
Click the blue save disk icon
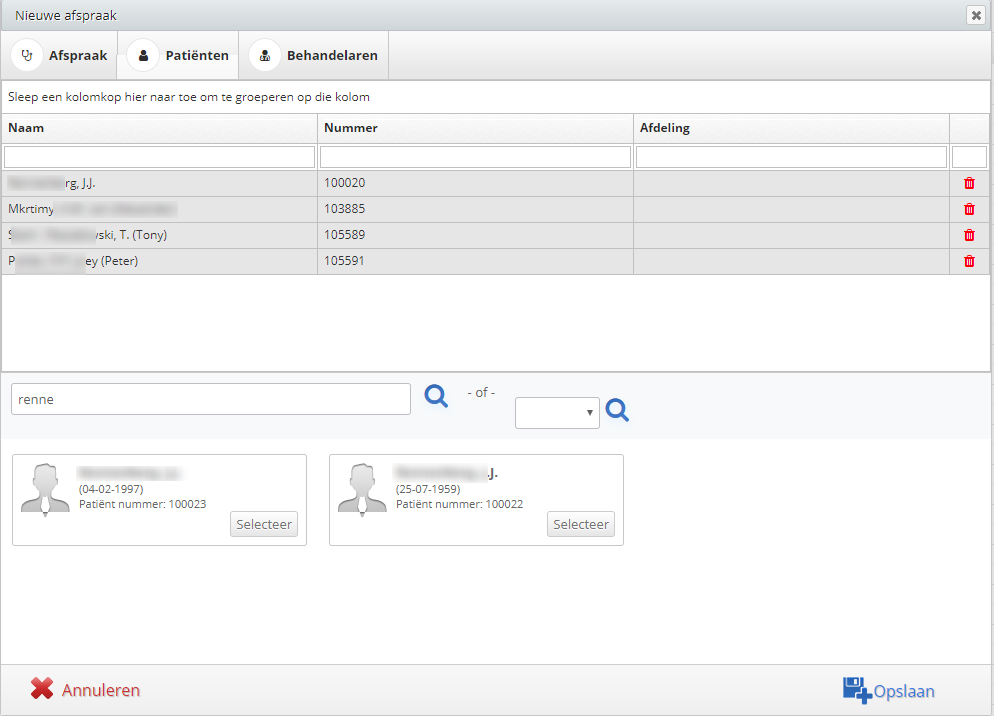857,690
